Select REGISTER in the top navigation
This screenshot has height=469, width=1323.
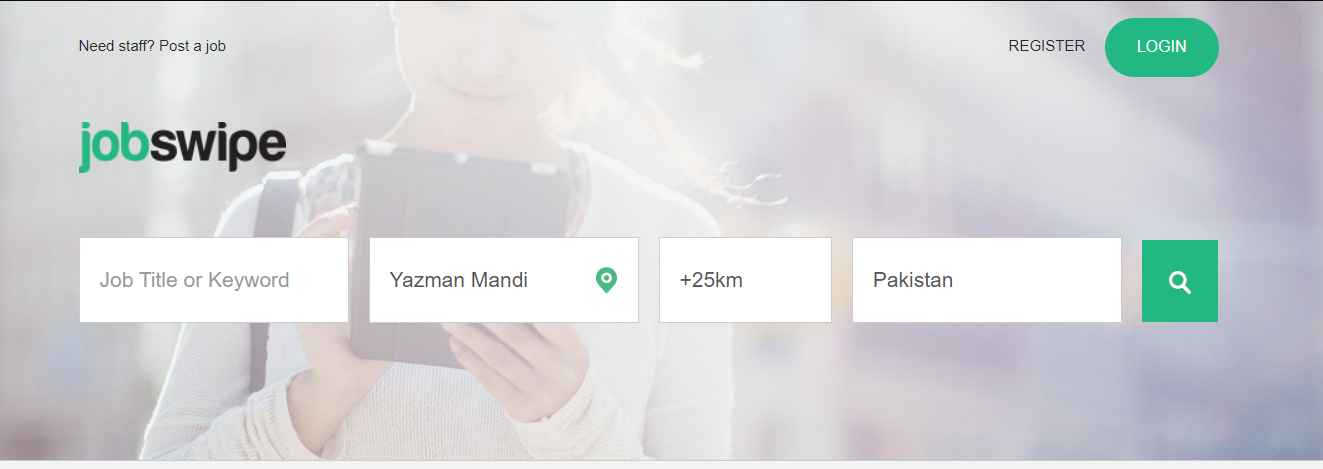coord(1046,46)
